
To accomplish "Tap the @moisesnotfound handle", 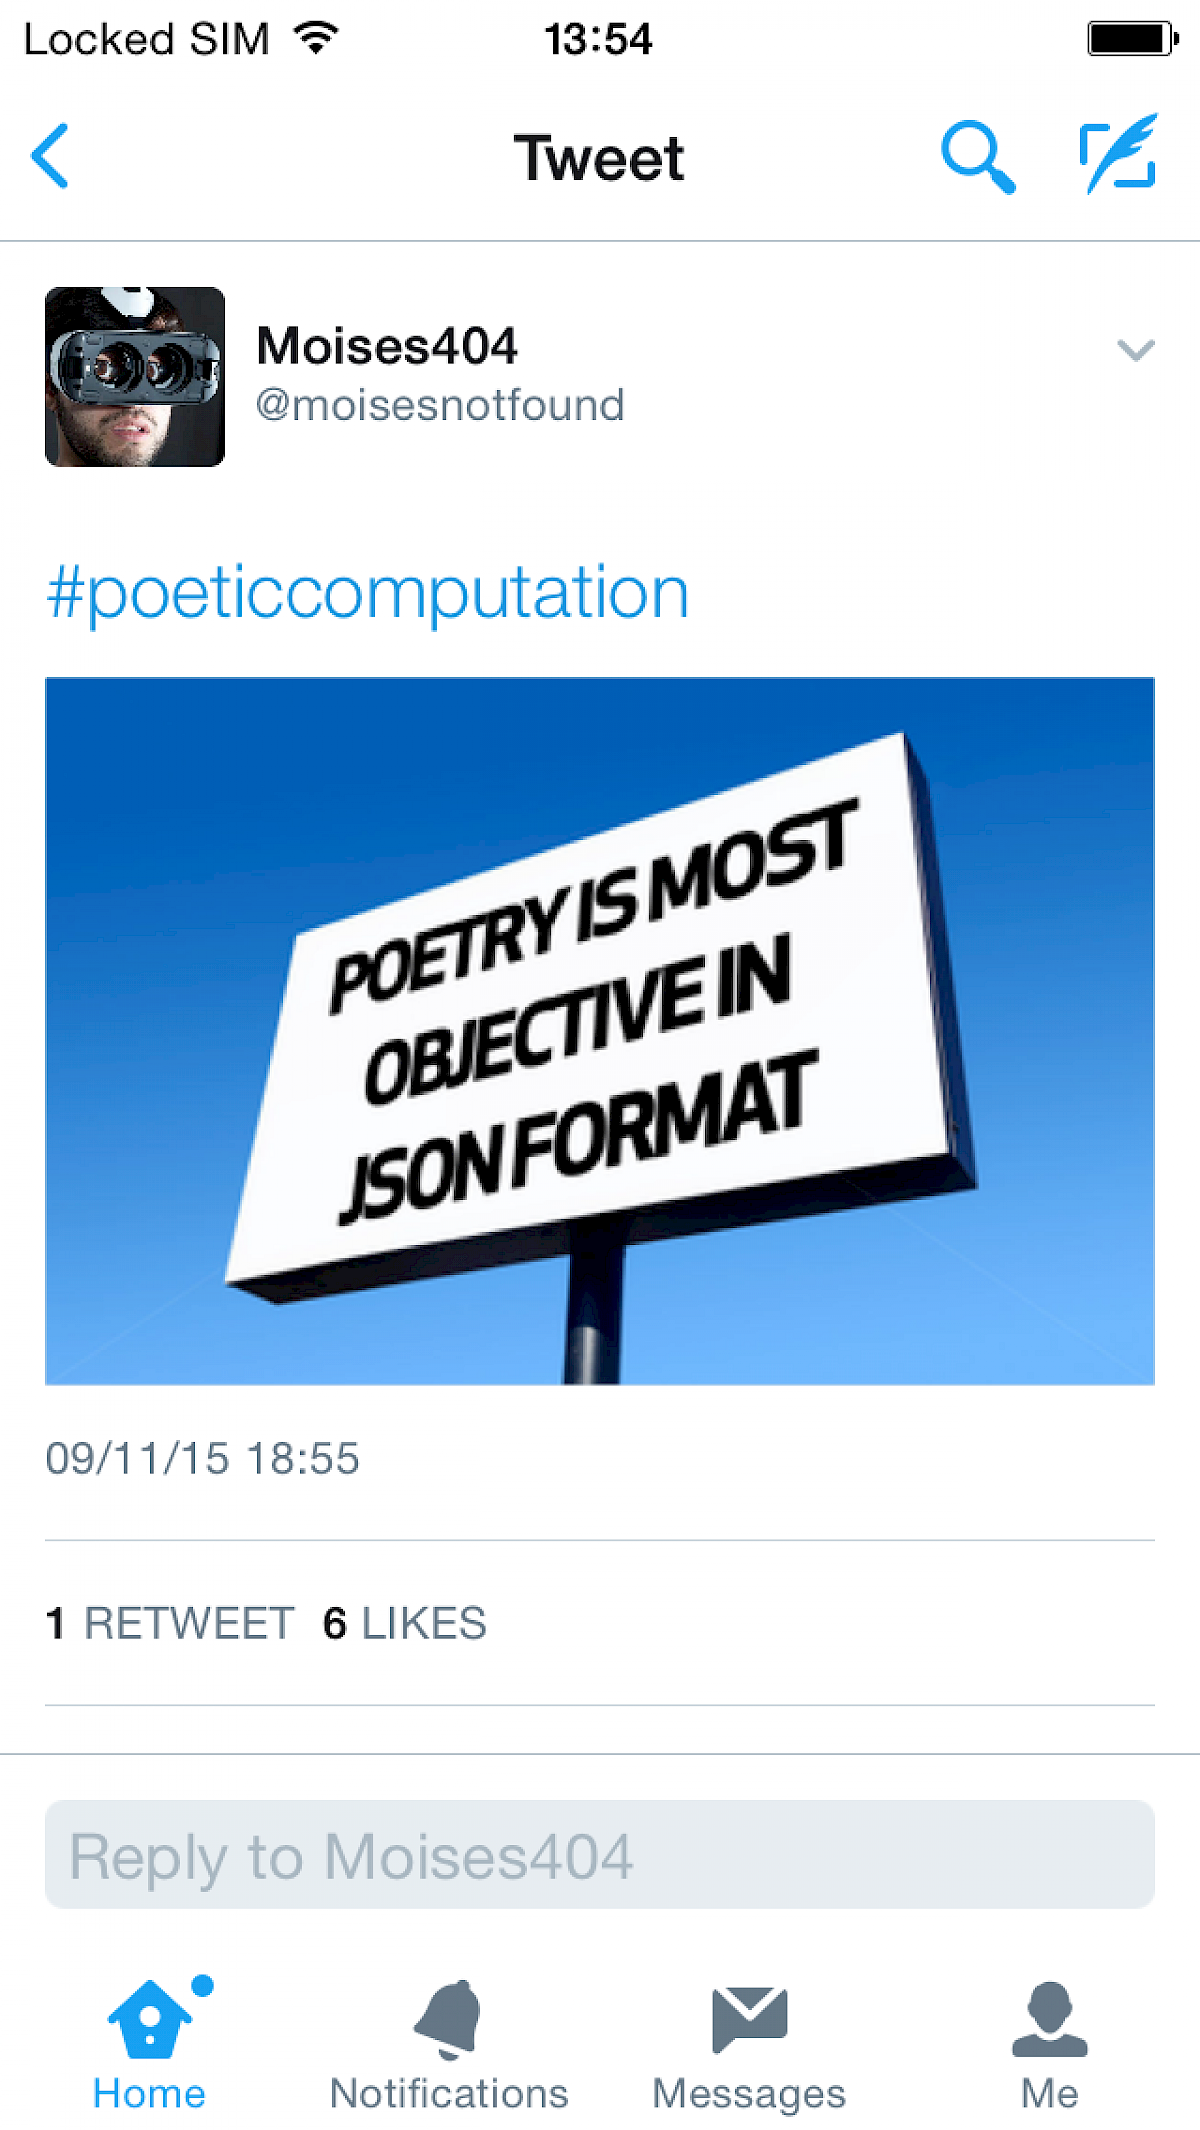I will (440, 406).
